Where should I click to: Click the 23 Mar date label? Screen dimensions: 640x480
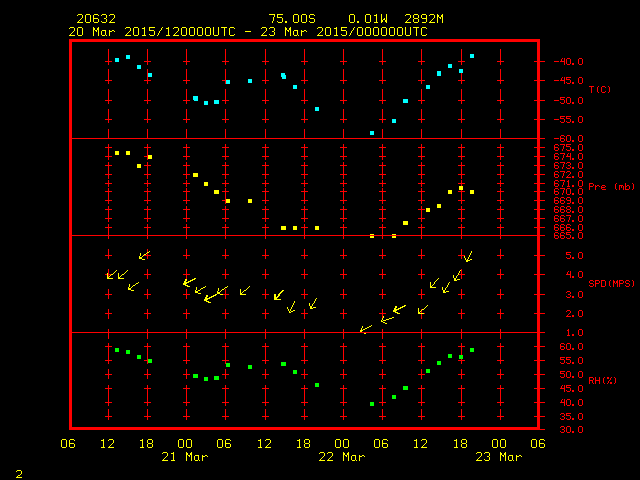(498, 457)
